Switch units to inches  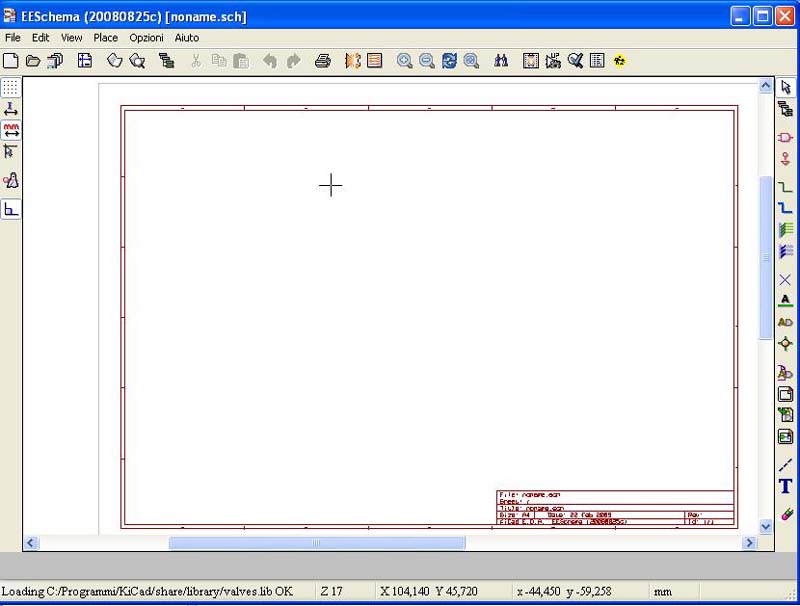[x=11, y=109]
